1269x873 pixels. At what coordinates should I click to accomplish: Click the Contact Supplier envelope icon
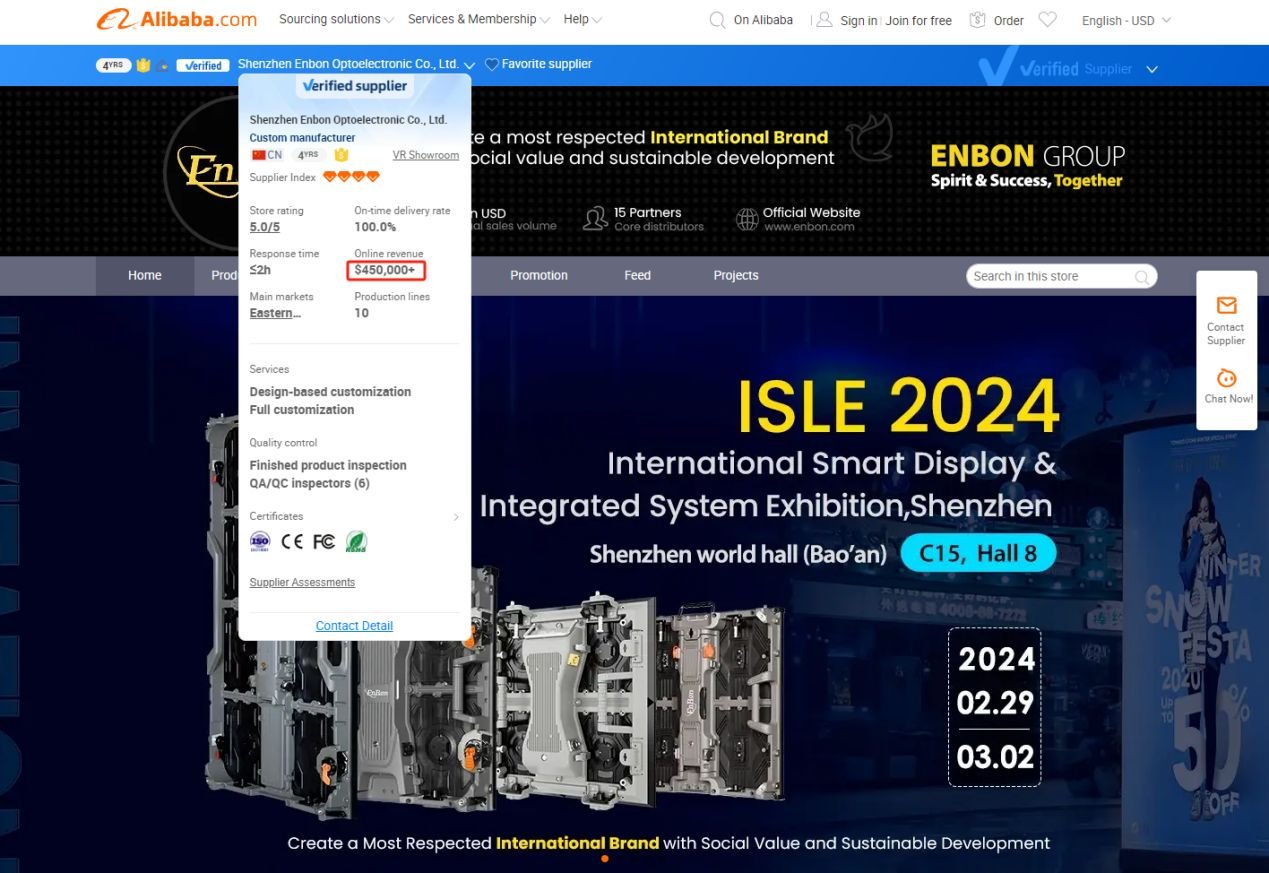(1226, 306)
